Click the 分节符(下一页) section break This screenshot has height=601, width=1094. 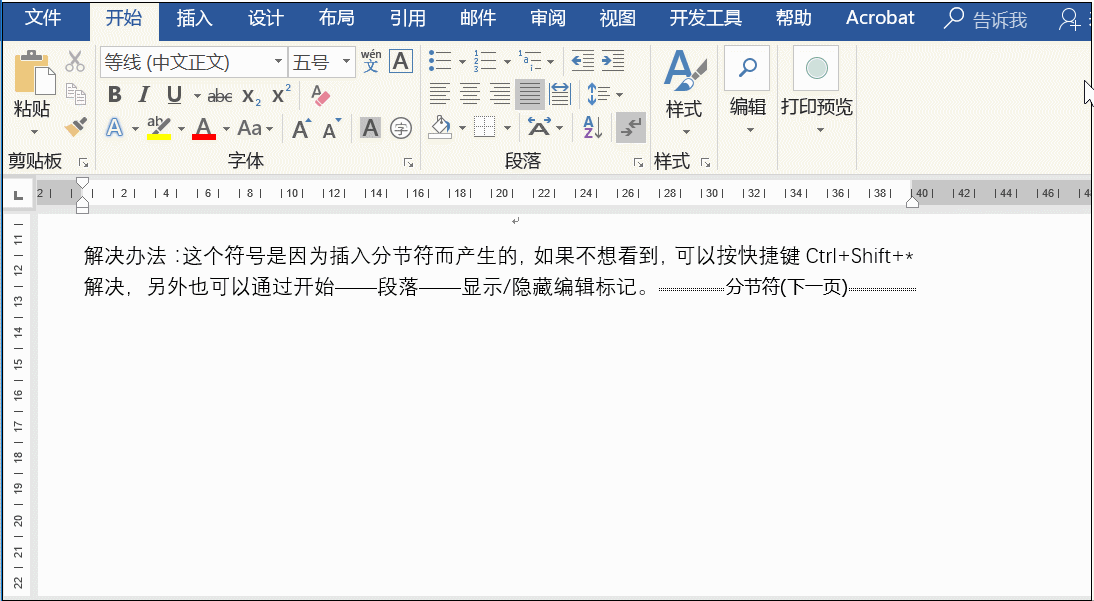tap(786, 288)
